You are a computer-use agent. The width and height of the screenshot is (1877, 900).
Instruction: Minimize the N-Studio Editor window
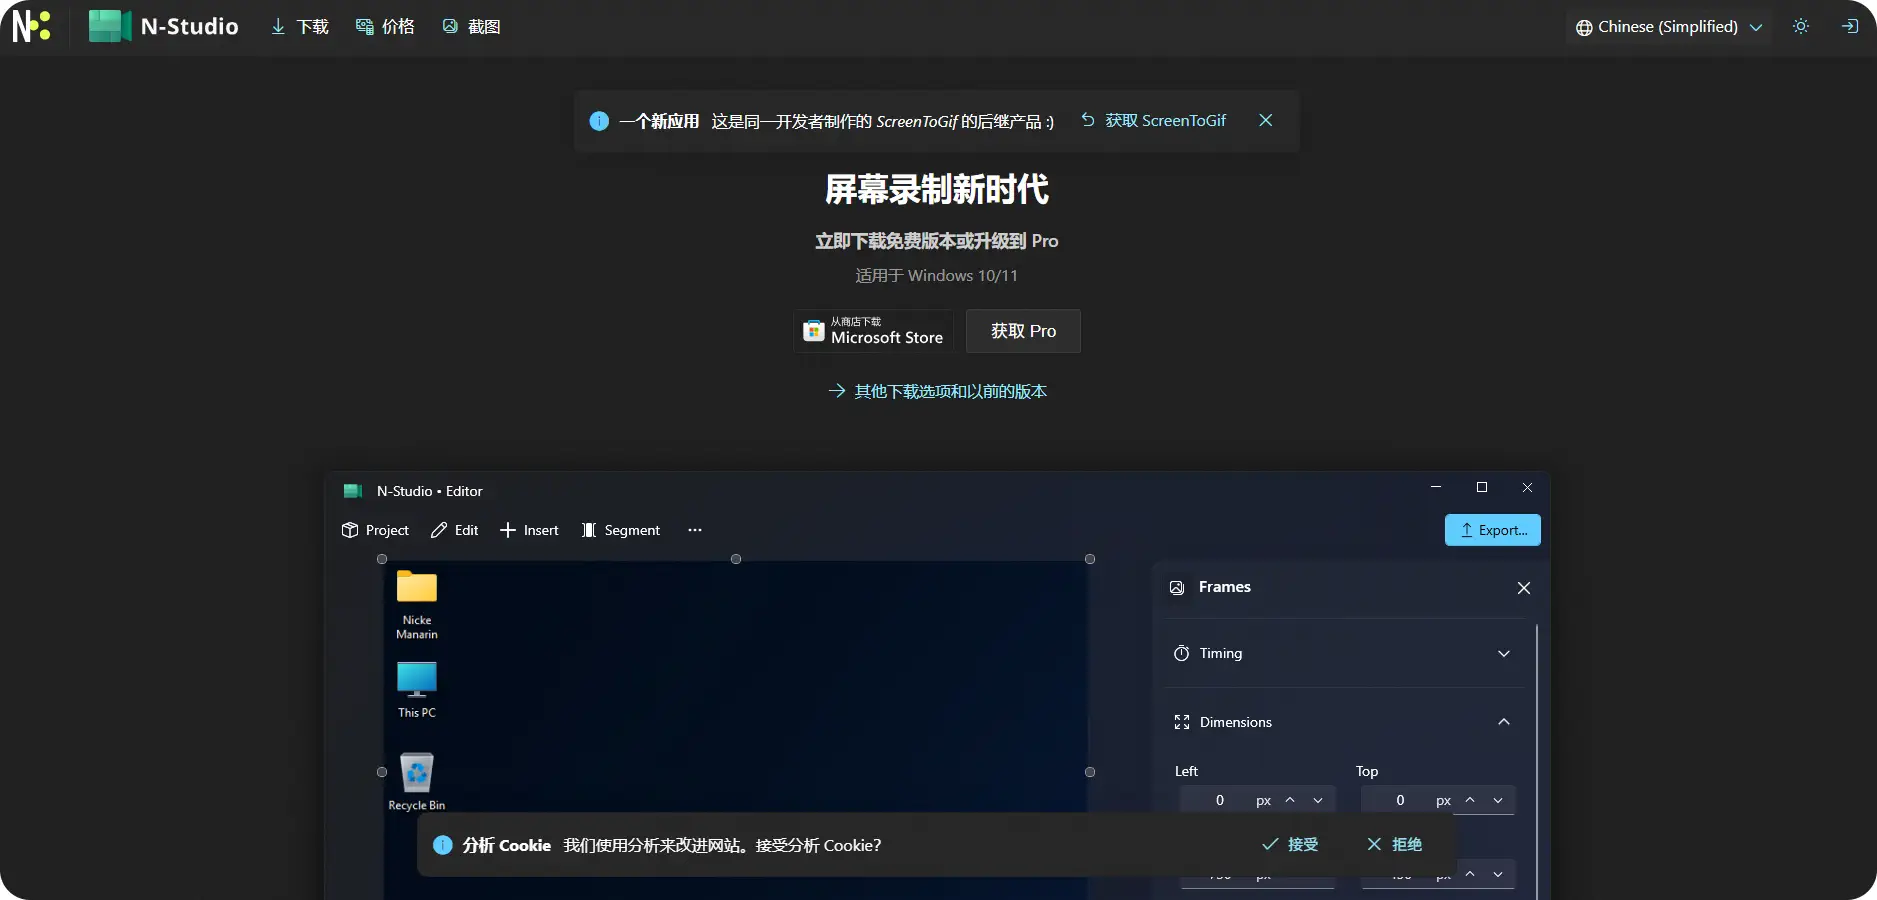(x=1436, y=487)
